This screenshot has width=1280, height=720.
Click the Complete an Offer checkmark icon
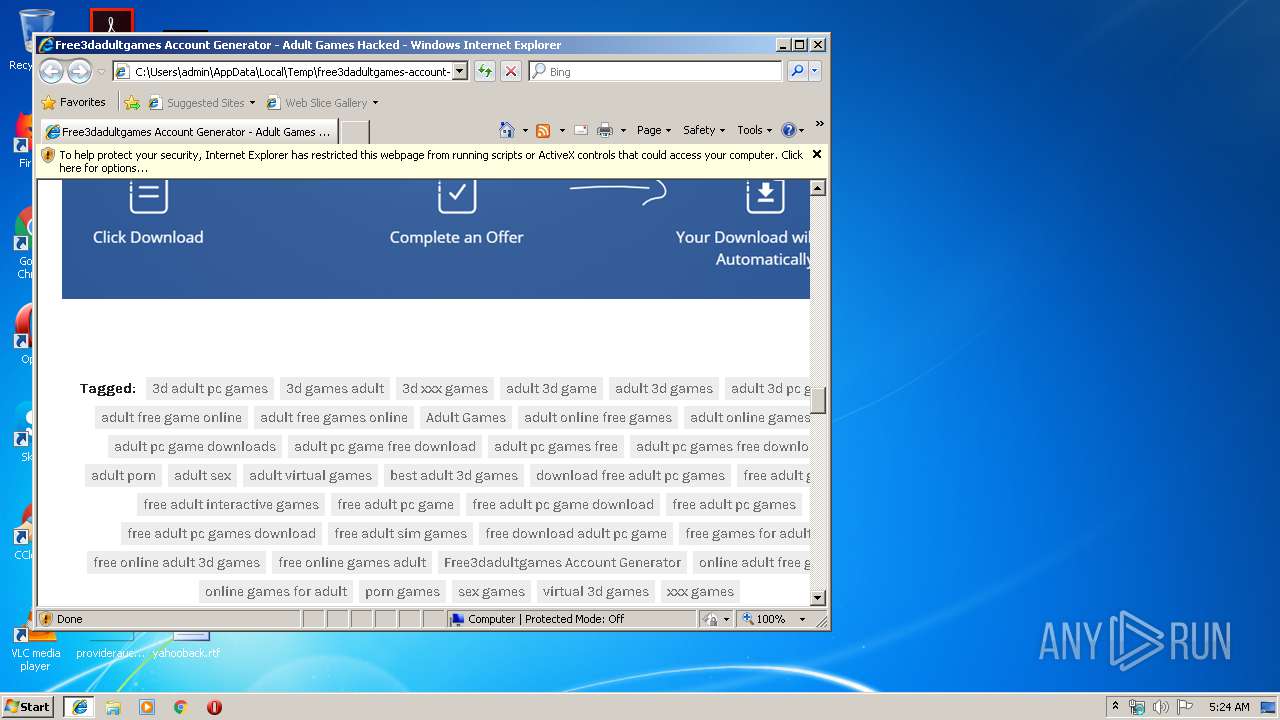pos(457,196)
